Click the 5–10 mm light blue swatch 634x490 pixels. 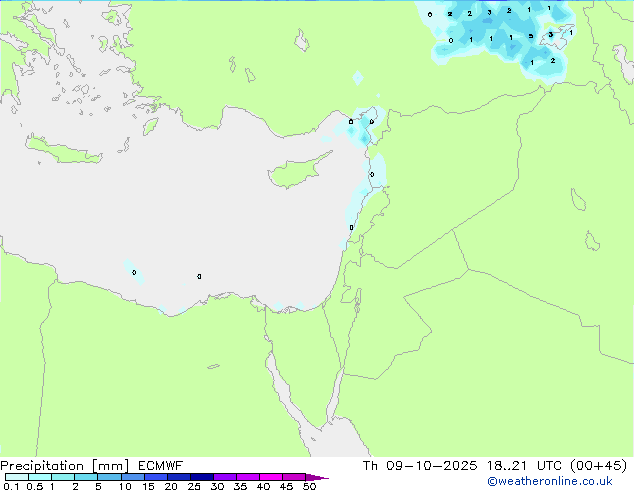pyautogui.click(x=109, y=477)
